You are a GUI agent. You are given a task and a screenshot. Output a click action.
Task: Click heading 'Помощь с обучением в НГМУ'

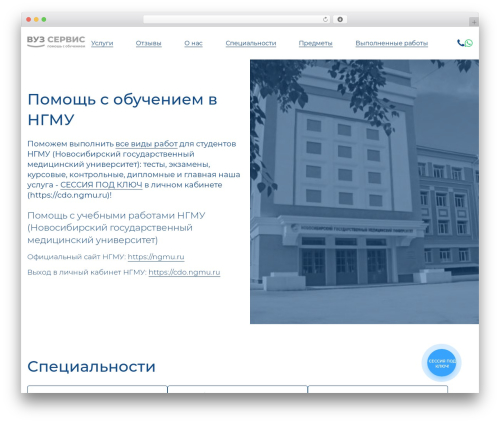tap(122, 109)
